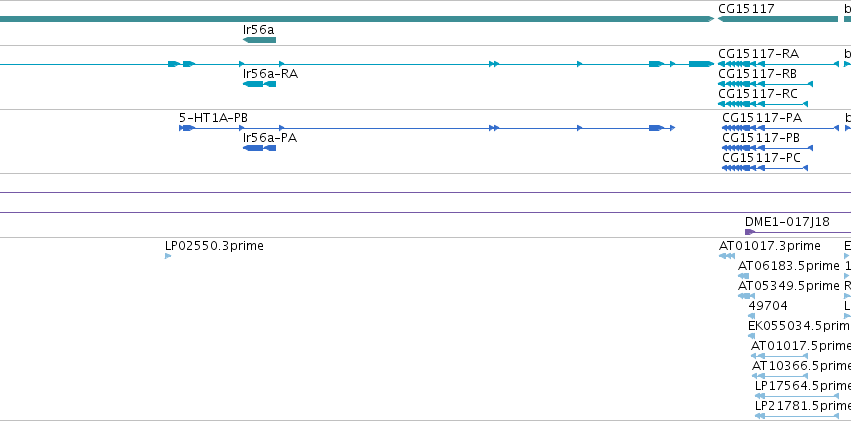851x421 pixels.
Task: Select the AT05349.5prime EST label
Action: coord(789,286)
